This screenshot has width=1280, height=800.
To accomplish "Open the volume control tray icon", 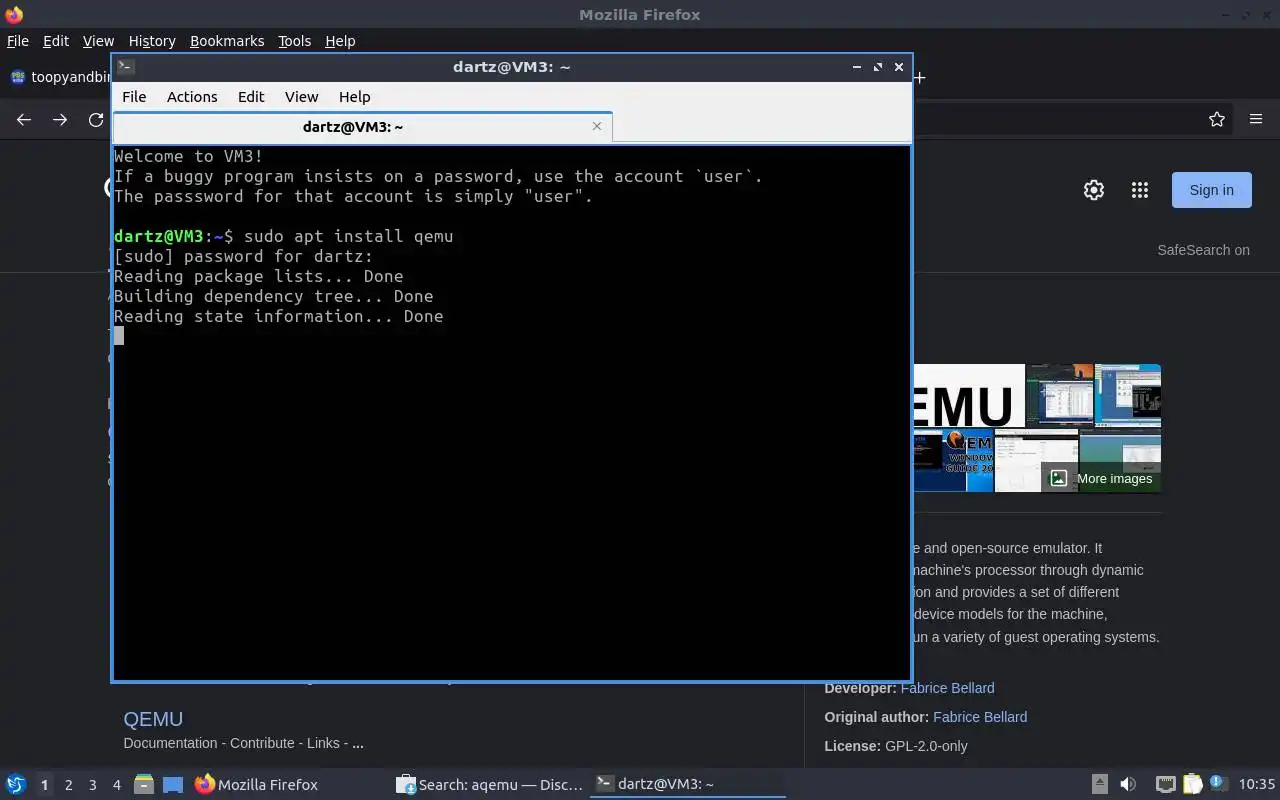I will (x=1128, y=784).
